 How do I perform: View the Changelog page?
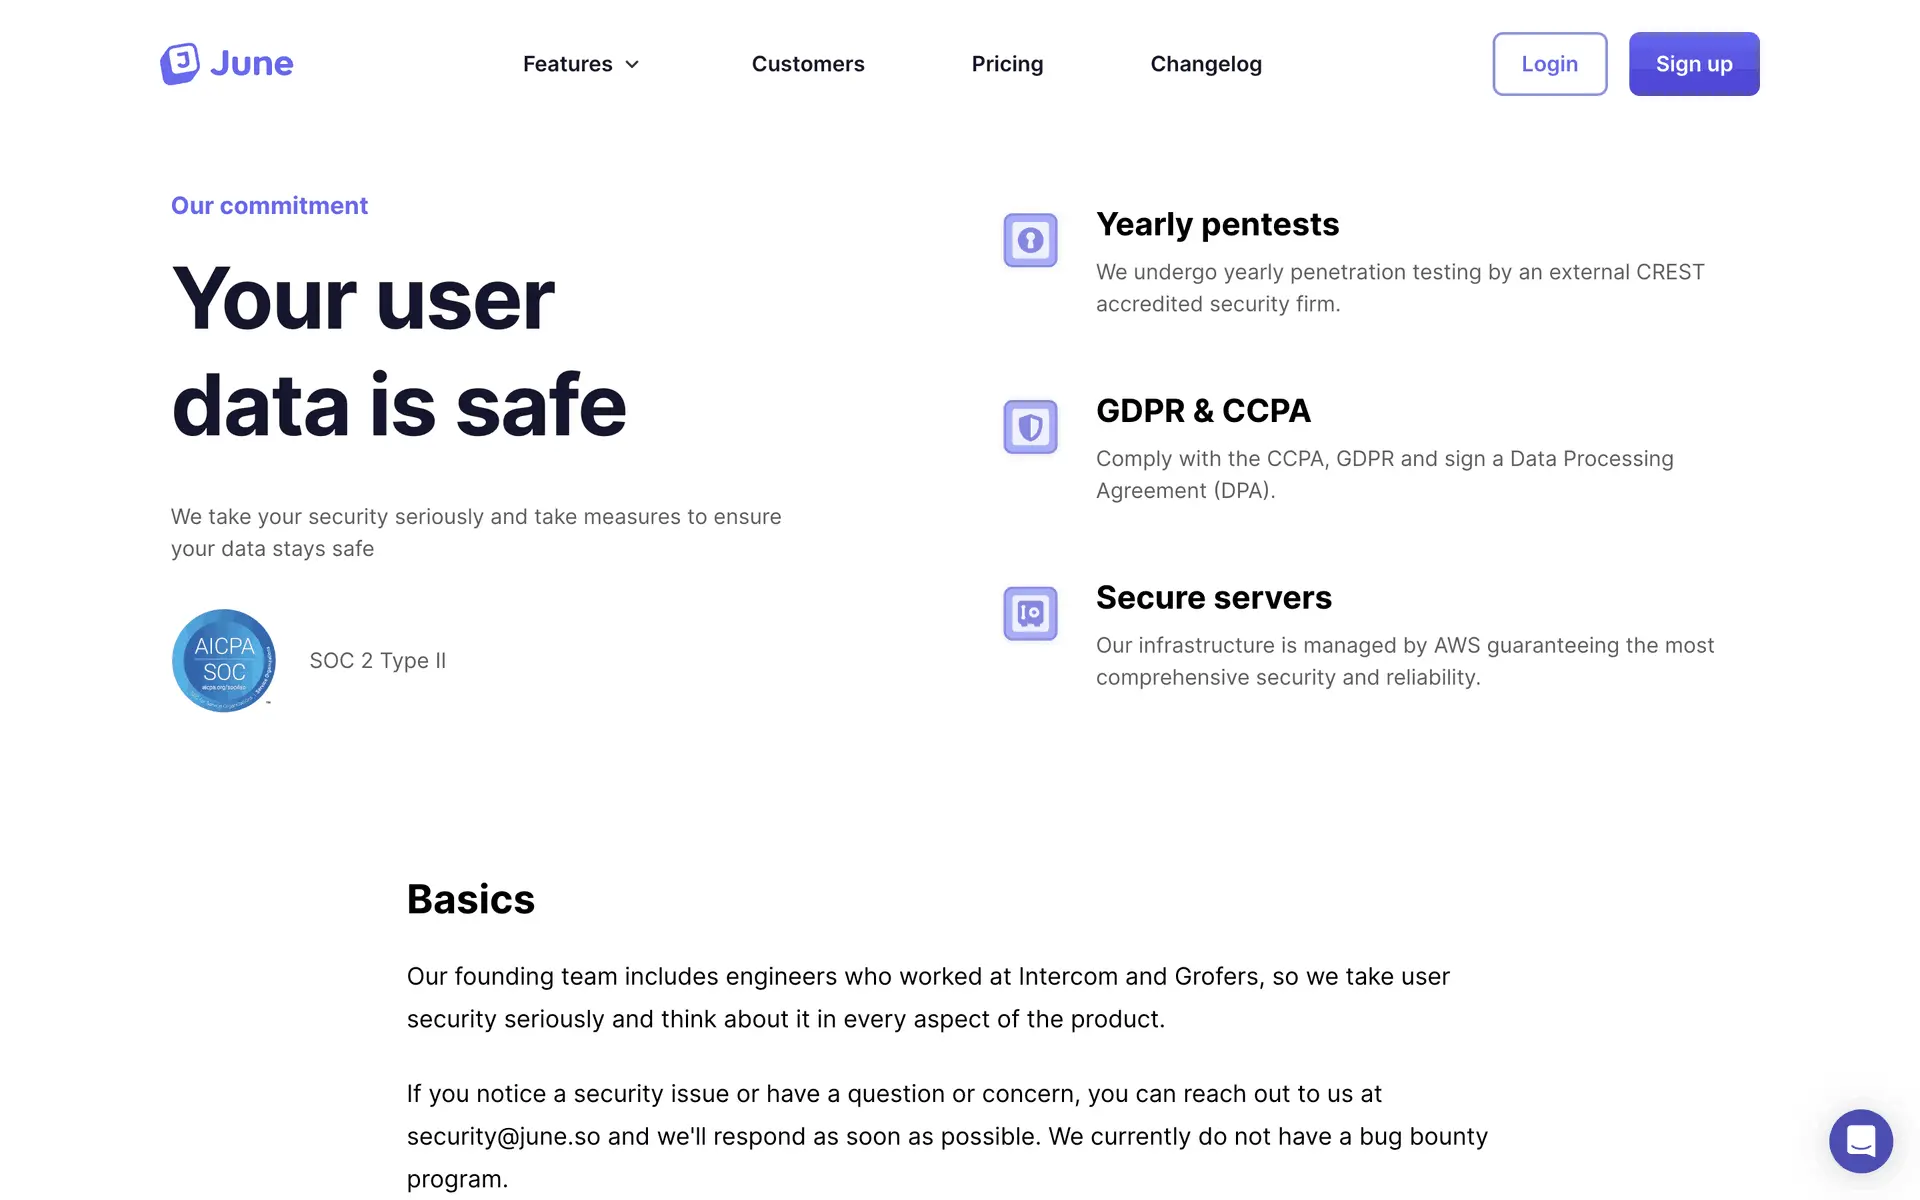point(1206,64)
